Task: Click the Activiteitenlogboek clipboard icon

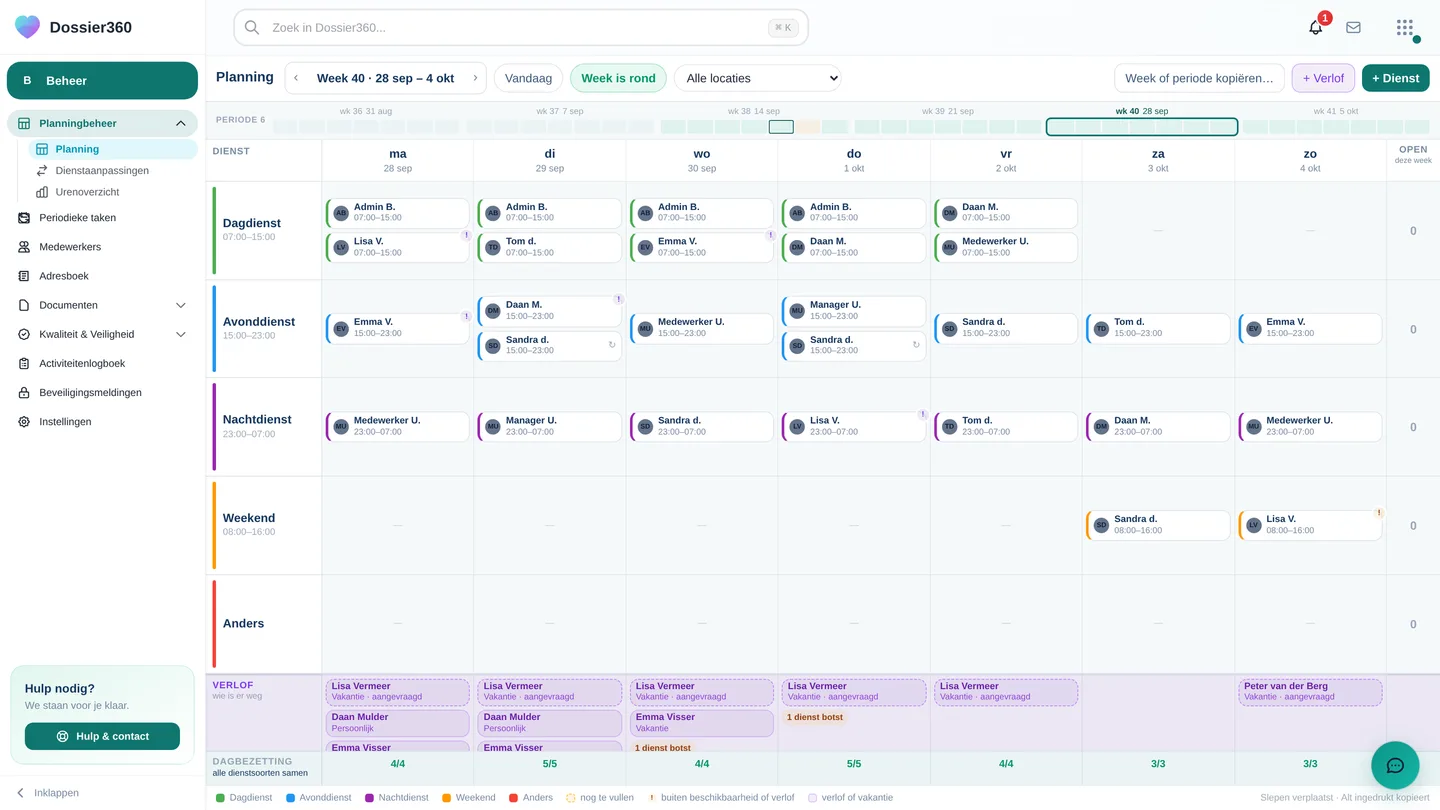Action: pos(24,364)
